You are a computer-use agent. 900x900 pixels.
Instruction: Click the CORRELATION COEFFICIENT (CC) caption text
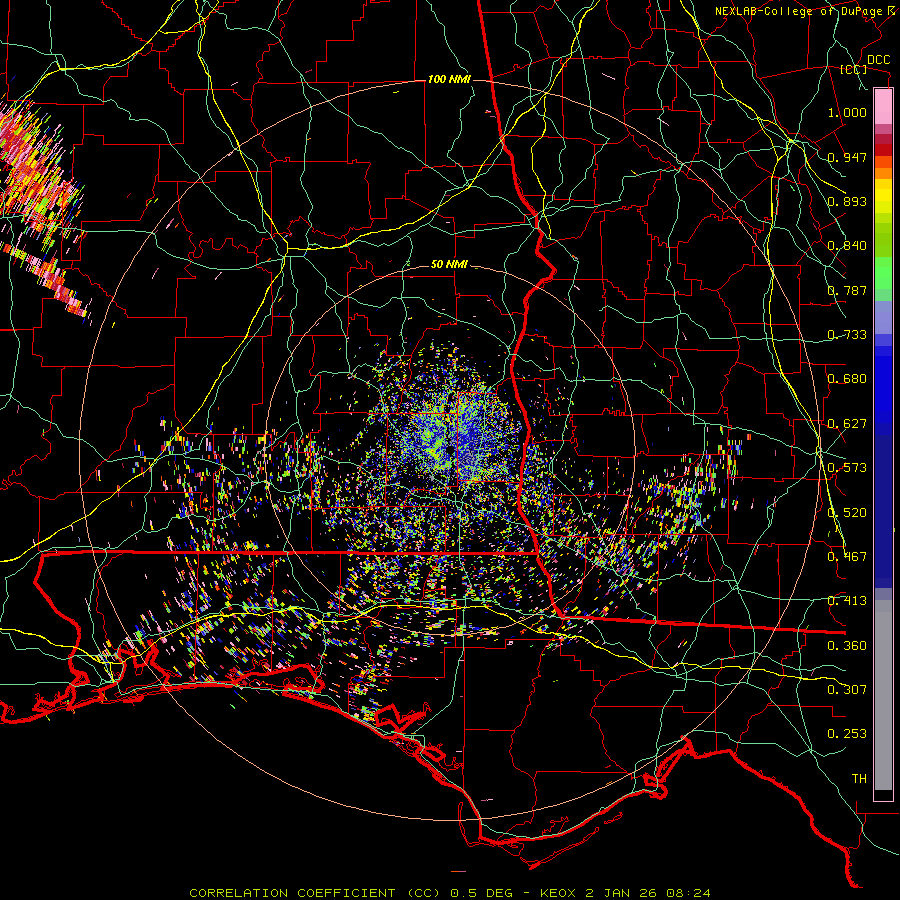click(316, 893)
